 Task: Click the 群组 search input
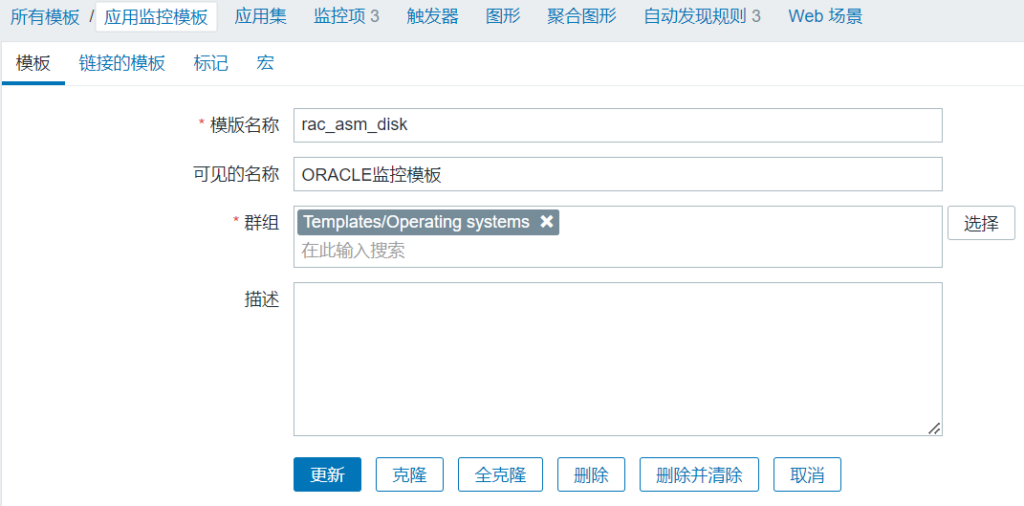click(x=617, y=251)
